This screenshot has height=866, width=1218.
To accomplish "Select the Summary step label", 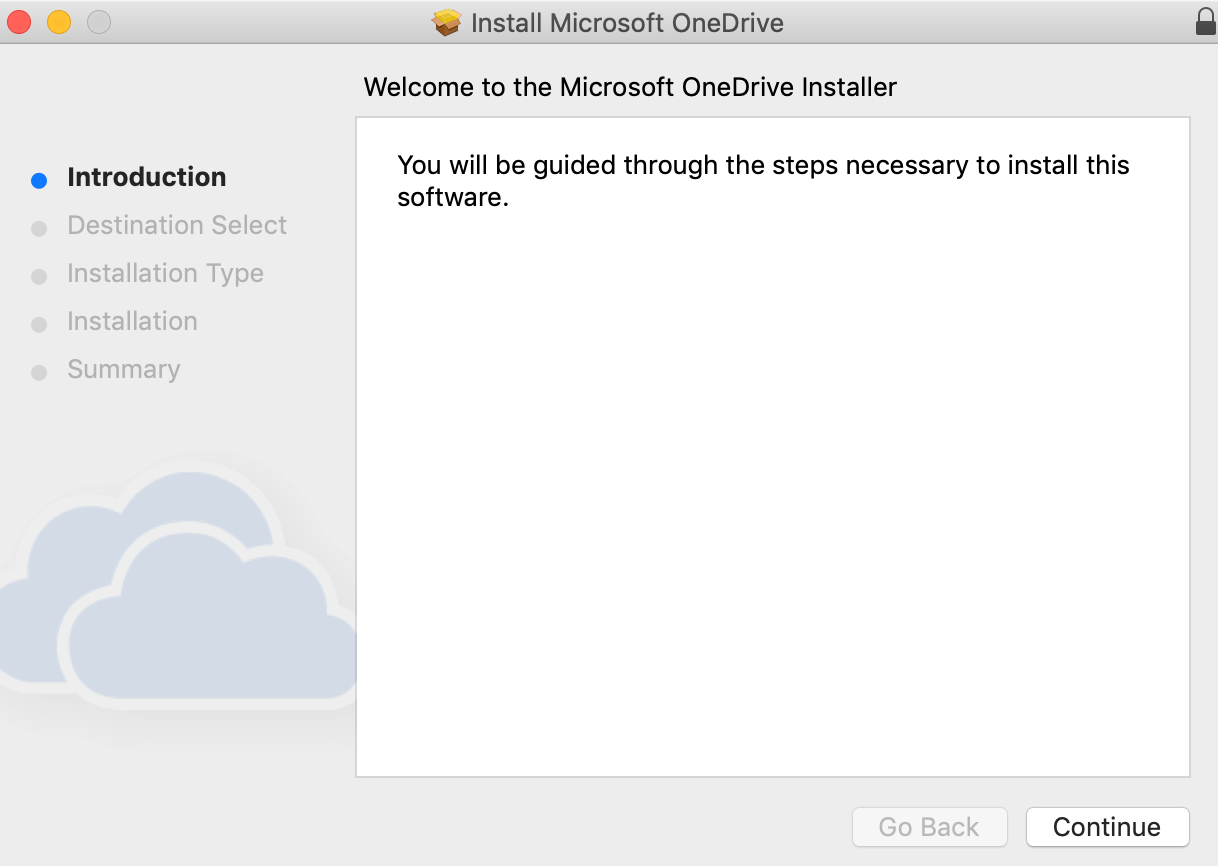I will pos(124,369).
